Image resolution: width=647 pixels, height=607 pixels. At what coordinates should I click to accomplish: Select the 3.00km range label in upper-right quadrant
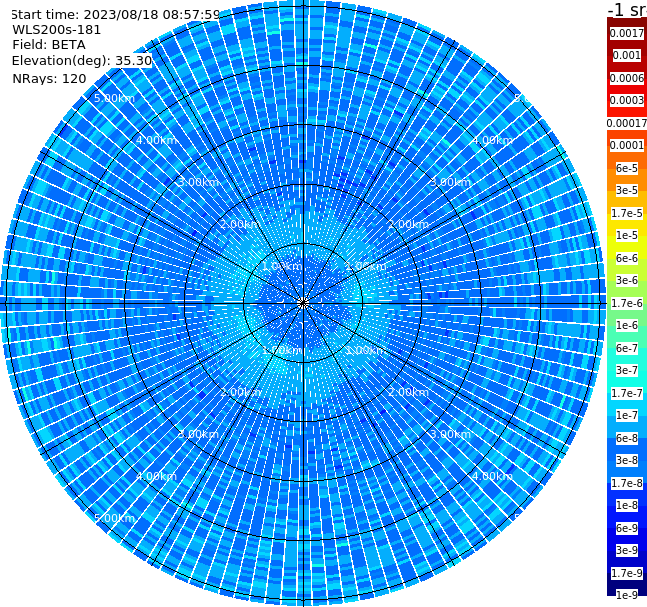point(450,182)
